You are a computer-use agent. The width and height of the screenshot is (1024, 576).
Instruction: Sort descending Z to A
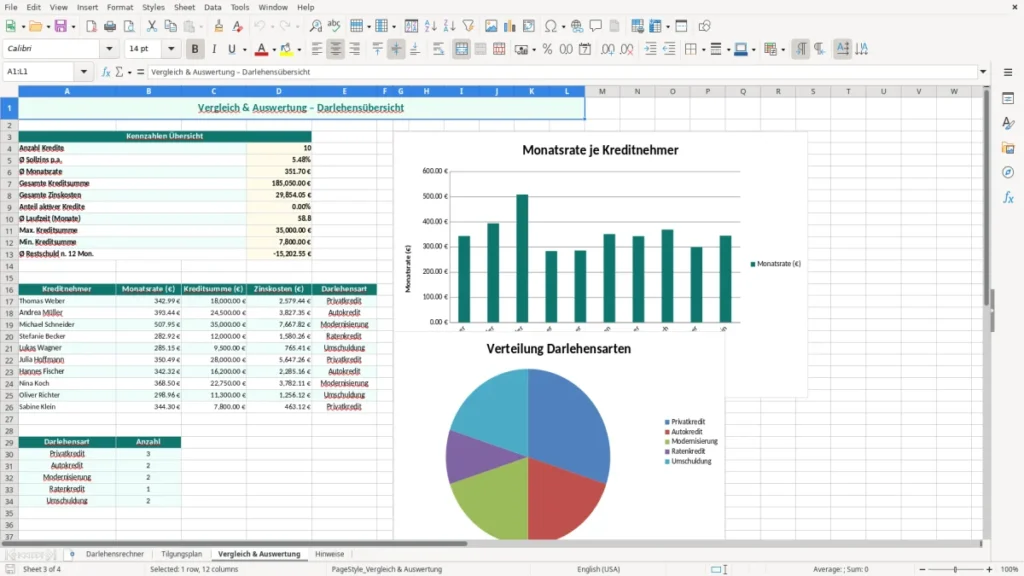point(449,26)
